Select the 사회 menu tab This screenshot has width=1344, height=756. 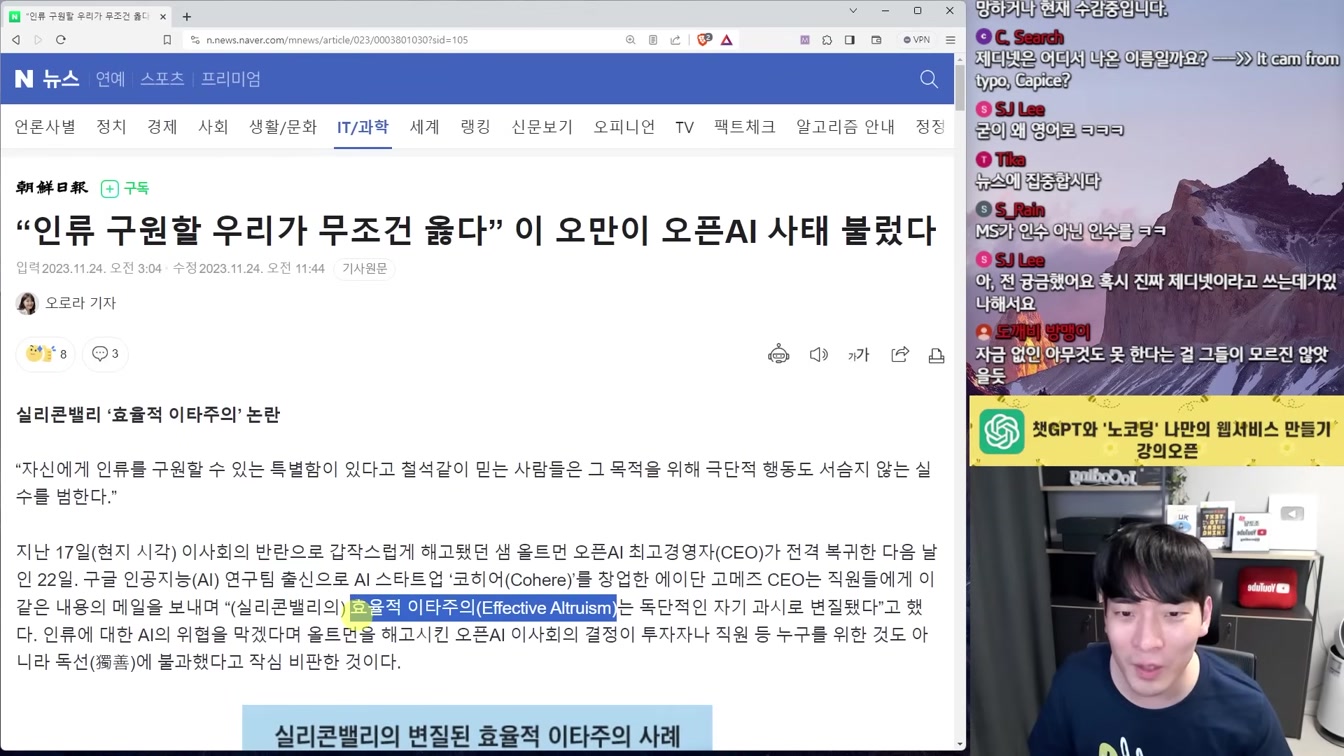tap(213, 127)
